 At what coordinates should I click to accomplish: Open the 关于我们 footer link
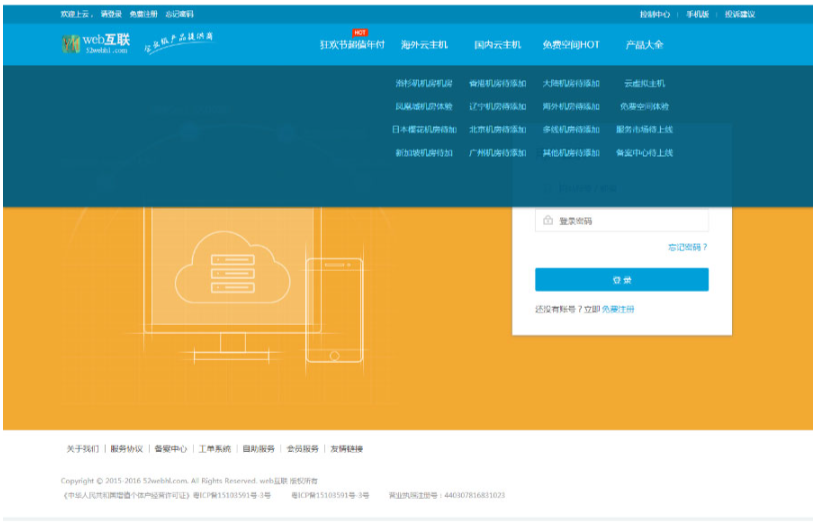pos(83,449)
